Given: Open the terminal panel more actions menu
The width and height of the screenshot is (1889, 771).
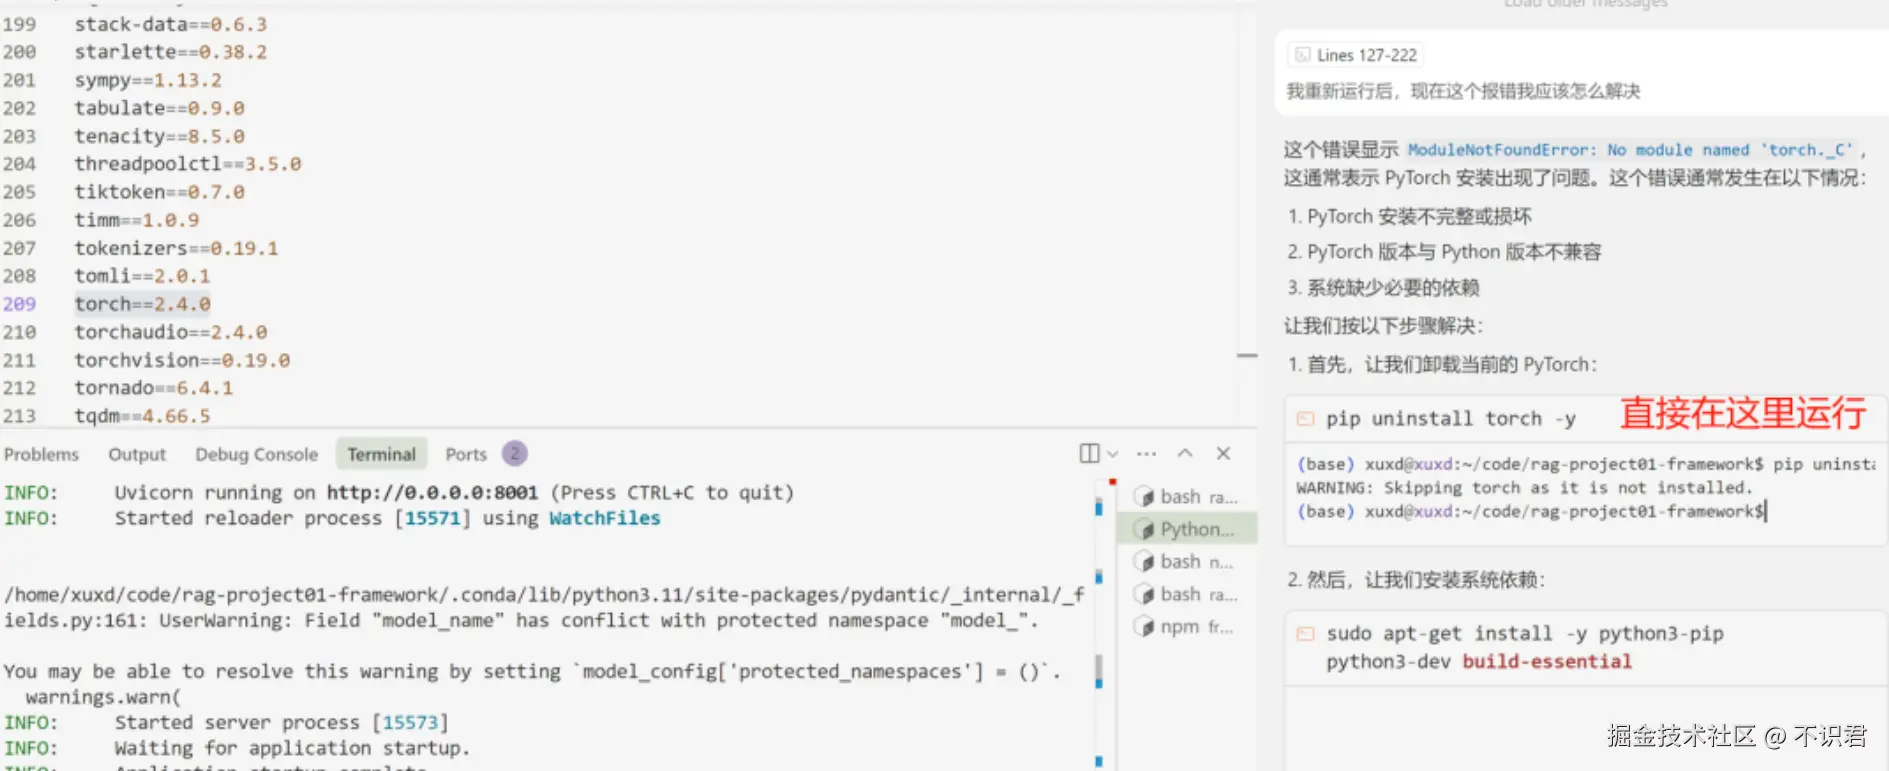Looking at the screenshot, I should pos(1146,454).
